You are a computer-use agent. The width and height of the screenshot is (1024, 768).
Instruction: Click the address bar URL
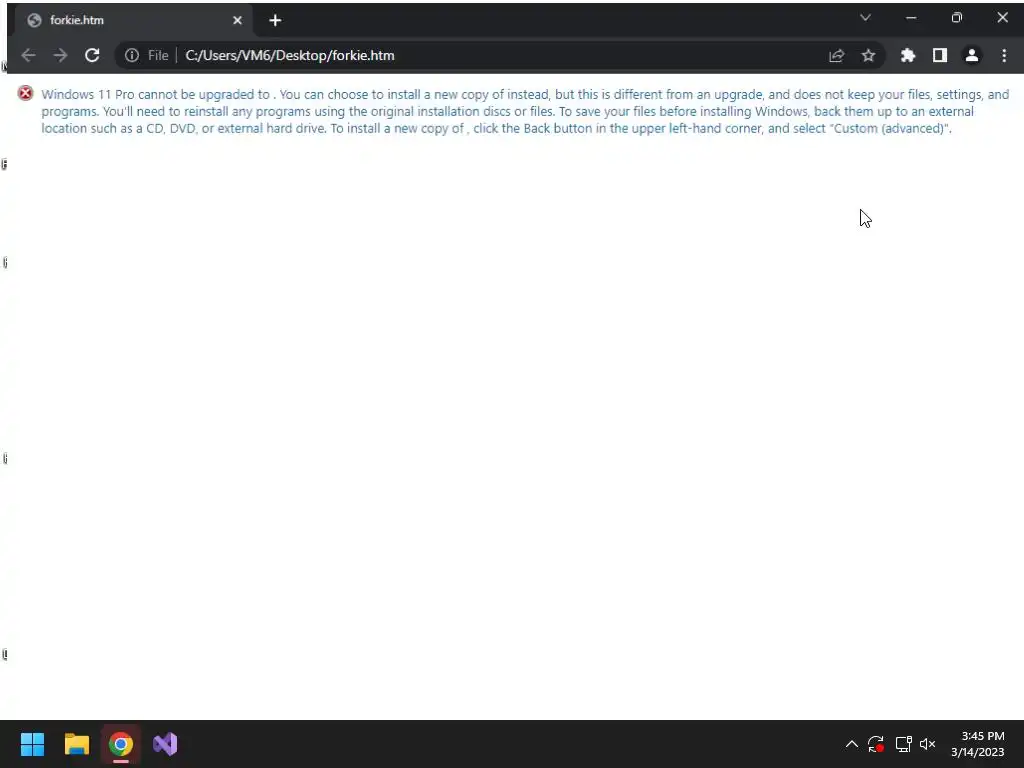[x=290, y=56]
